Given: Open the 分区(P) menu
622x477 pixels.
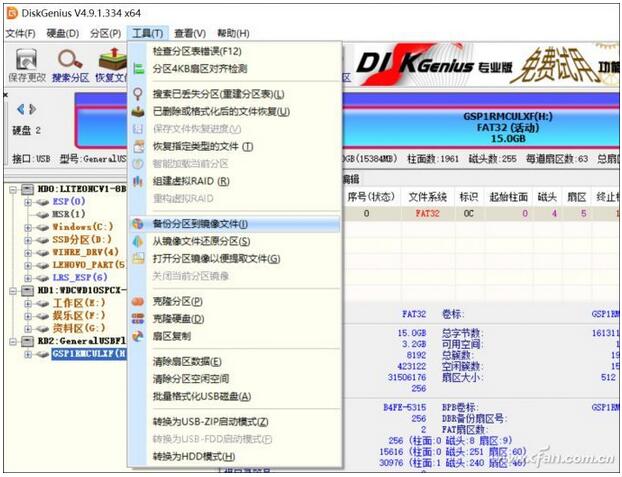Looking at the screenshot, I should [105, 34].
